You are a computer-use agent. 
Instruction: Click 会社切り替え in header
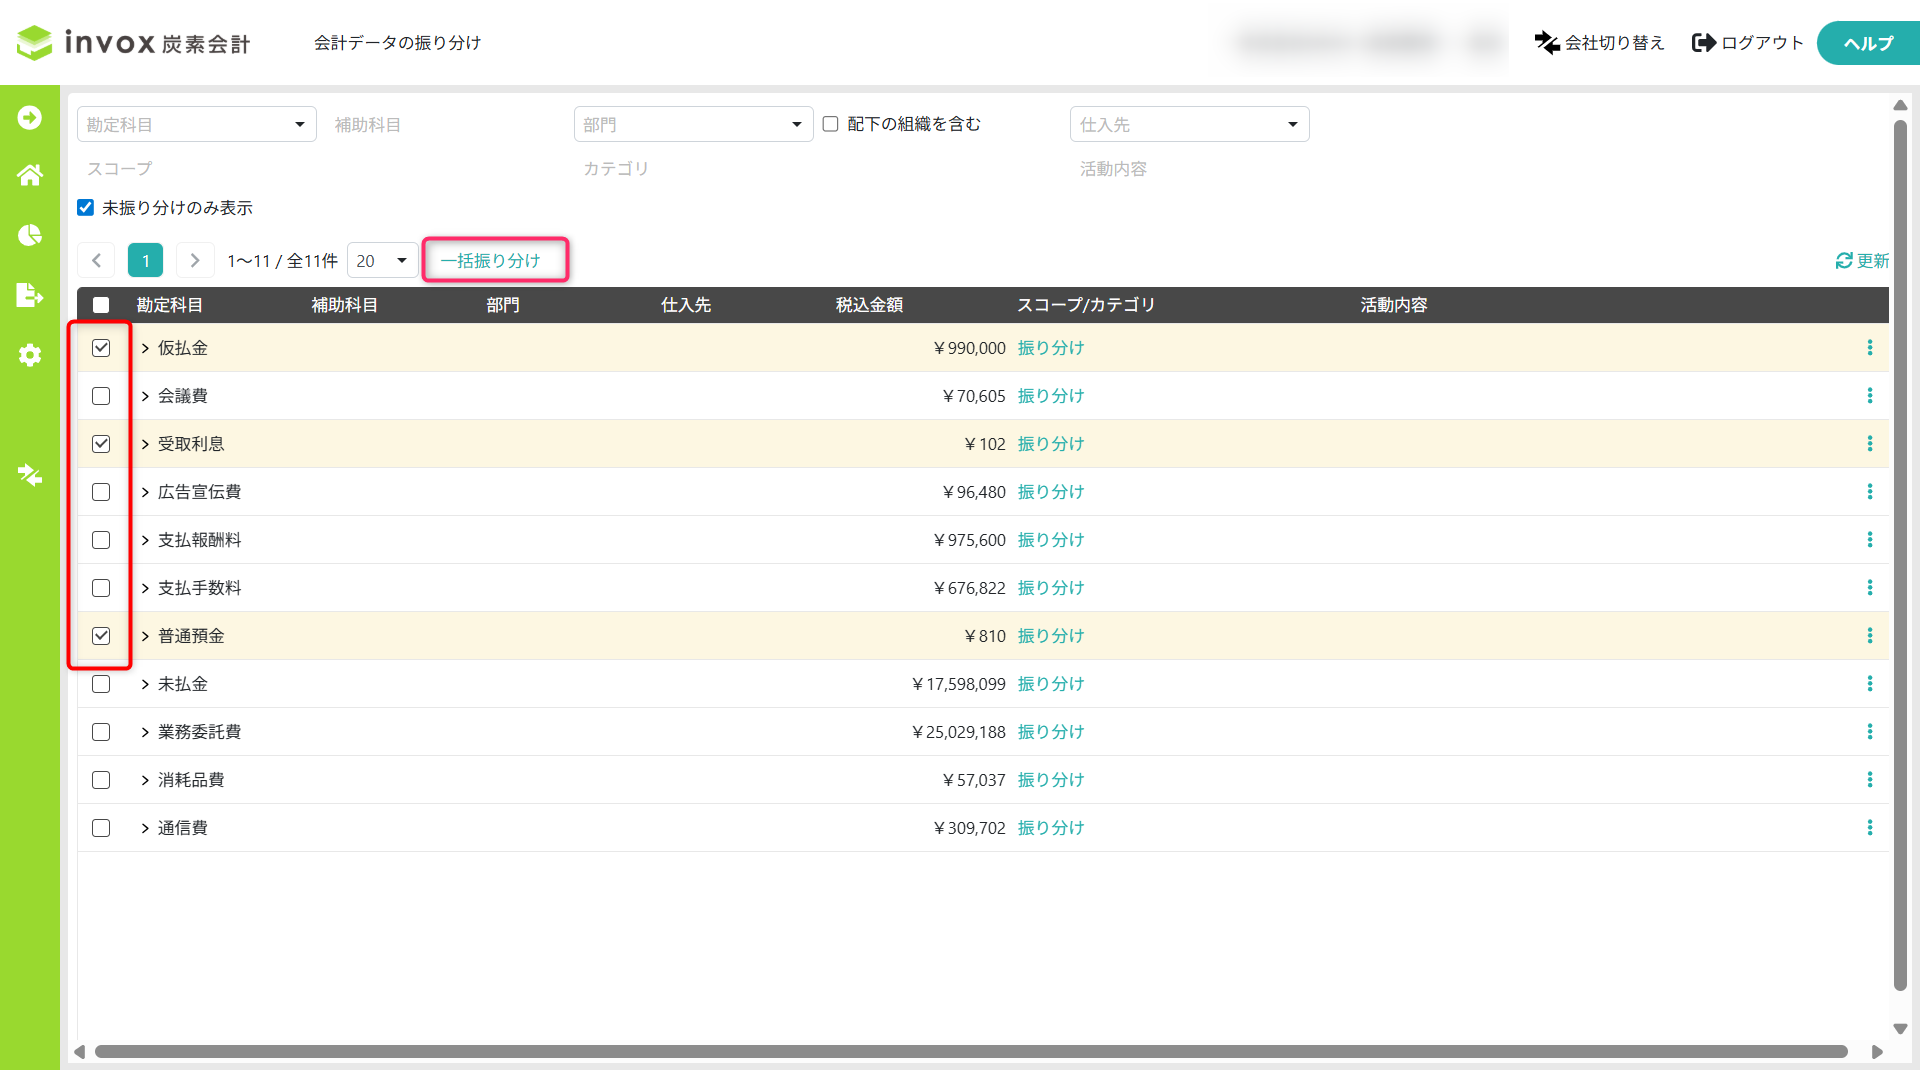pyautogui.click(x=1599, y=43)
